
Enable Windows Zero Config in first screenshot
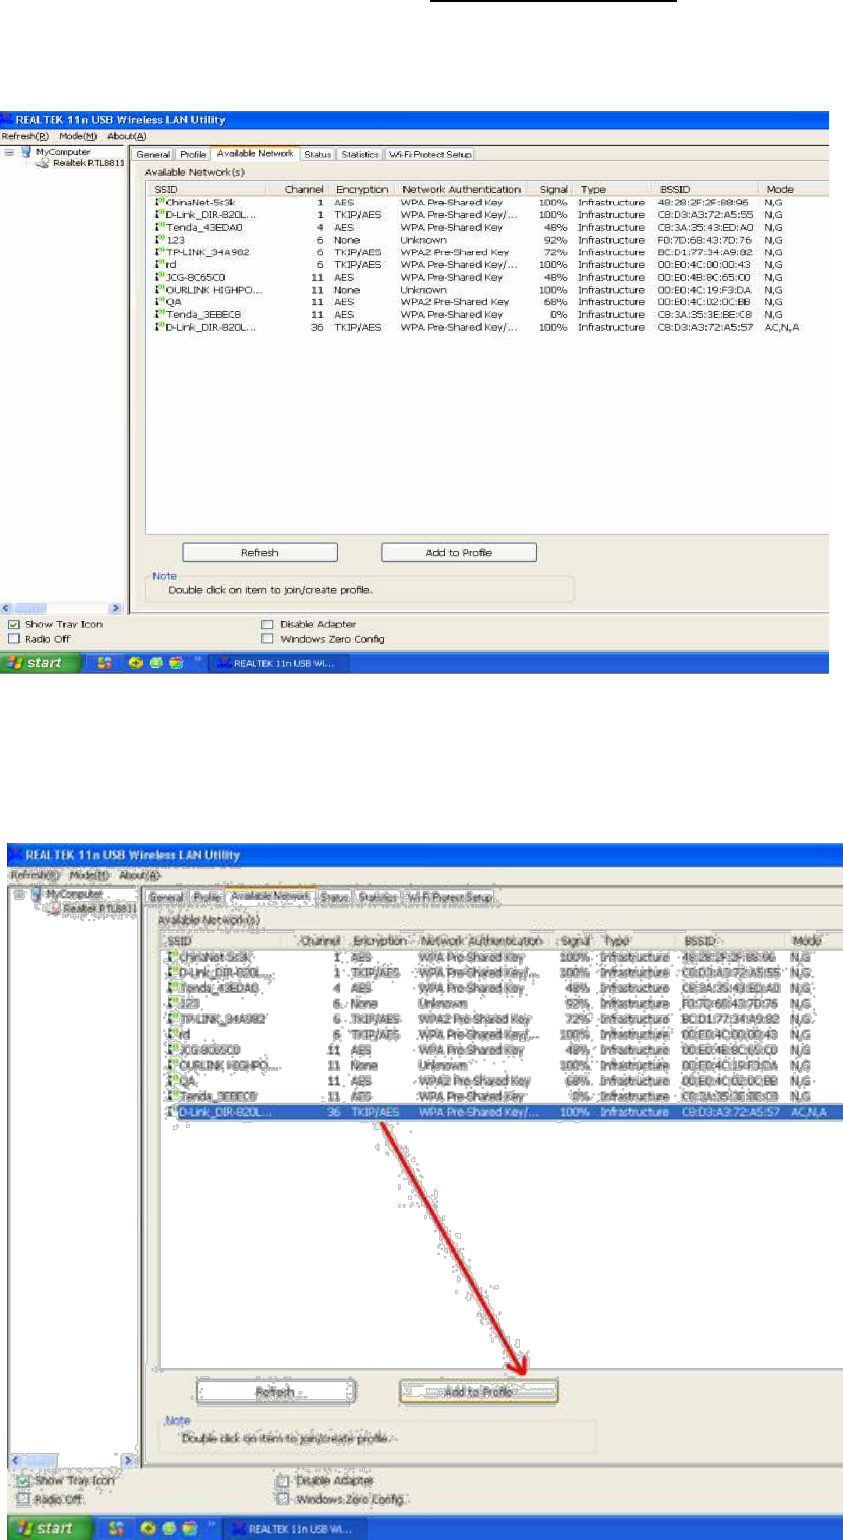point(267,638)
